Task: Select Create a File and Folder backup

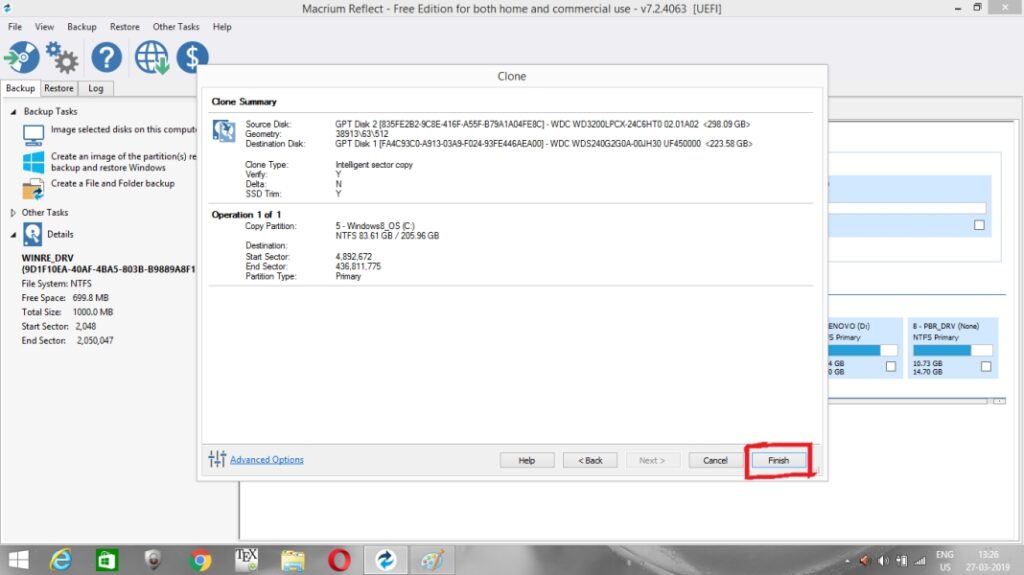Action: [113, 184]
